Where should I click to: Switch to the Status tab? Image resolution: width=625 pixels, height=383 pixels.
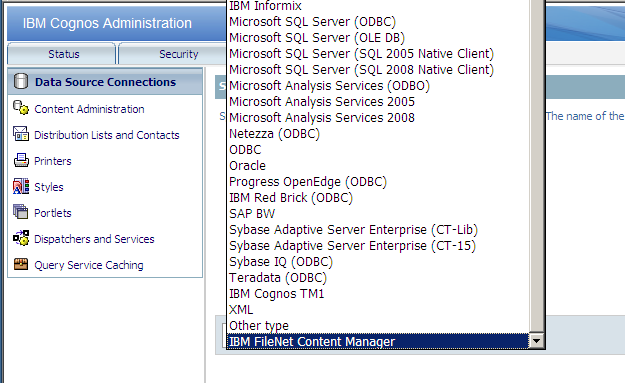coord(62,54)
